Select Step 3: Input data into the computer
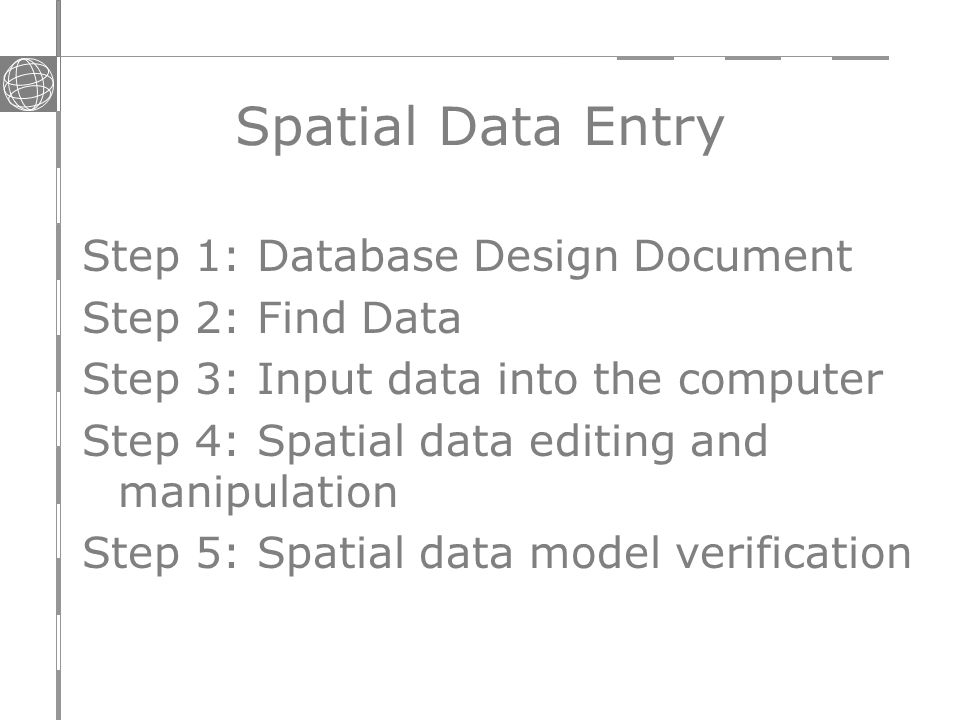This screenshot has width=960, height=720. click(x=482, y=381)
